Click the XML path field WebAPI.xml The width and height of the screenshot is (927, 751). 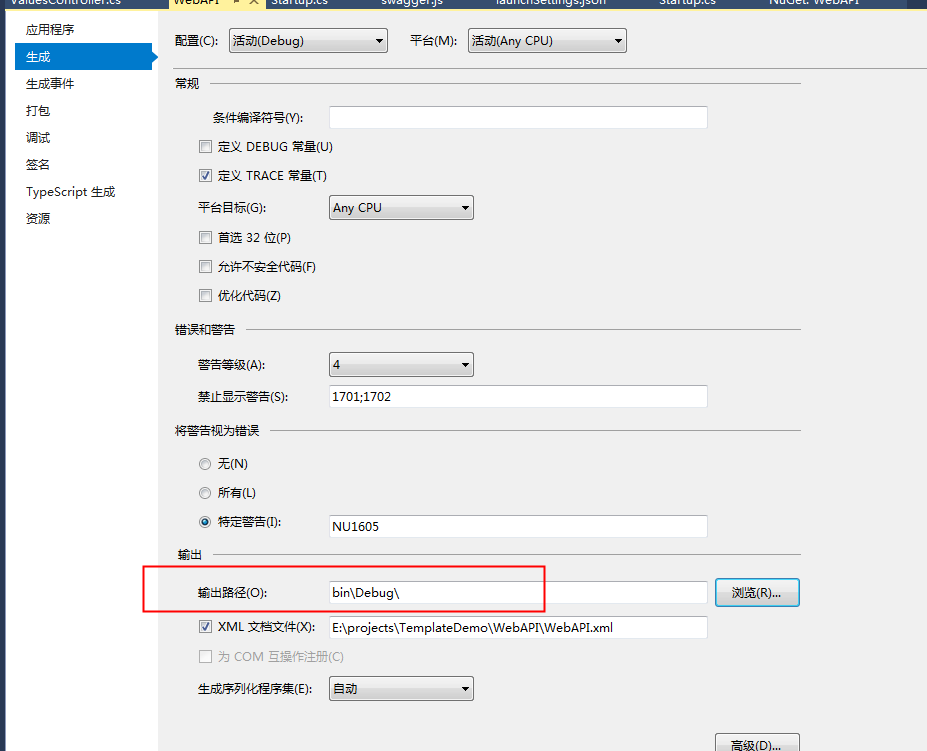(x=518, y=627)
